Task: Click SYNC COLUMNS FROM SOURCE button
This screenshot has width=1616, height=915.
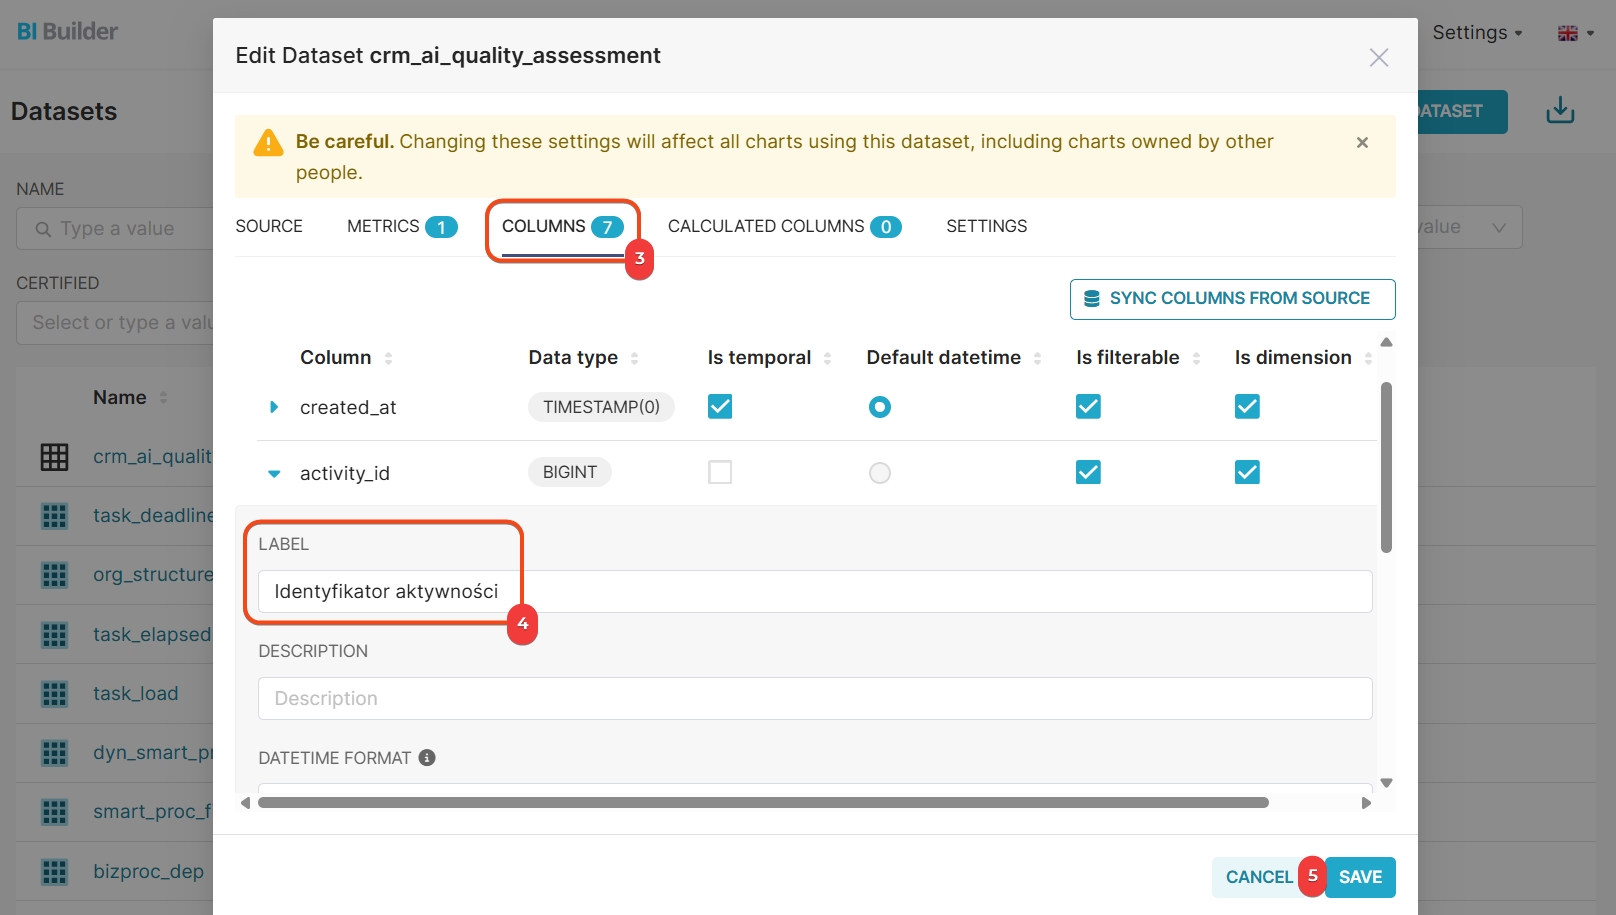Action: tap(1232, 299)
